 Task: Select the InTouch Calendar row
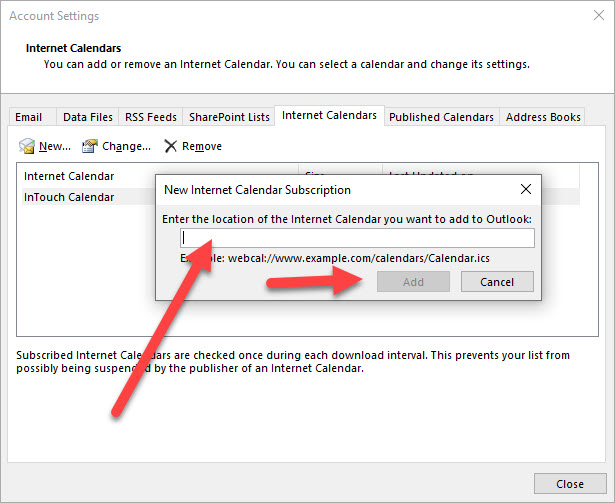click(88, 197)
